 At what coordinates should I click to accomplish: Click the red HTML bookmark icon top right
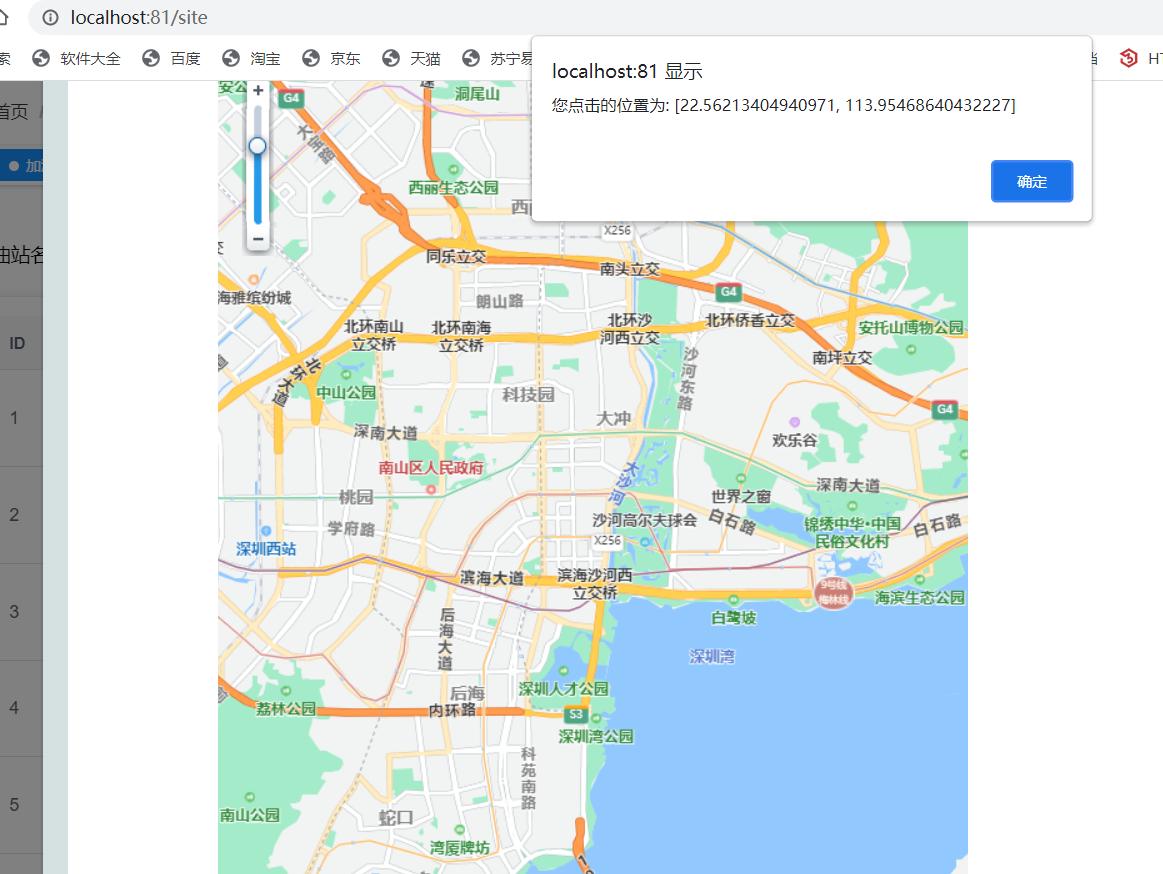point(1131,58)
